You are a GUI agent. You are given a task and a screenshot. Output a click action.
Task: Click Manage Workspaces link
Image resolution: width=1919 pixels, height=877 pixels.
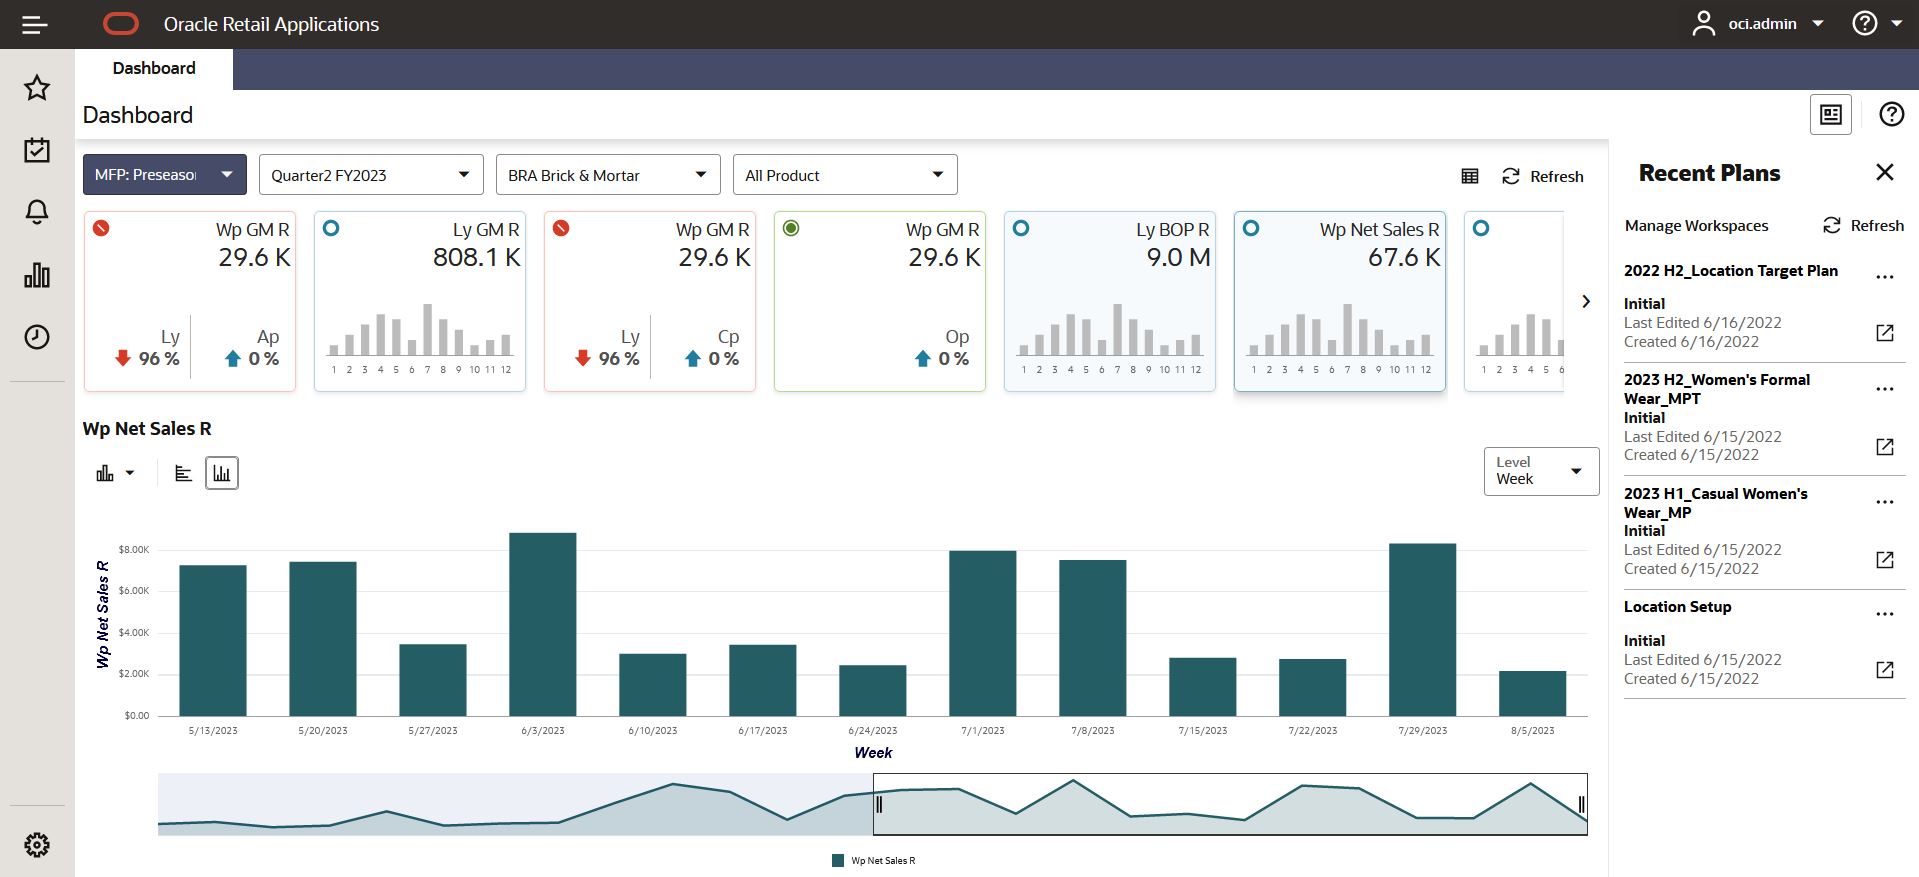[x=1696, y=226]
